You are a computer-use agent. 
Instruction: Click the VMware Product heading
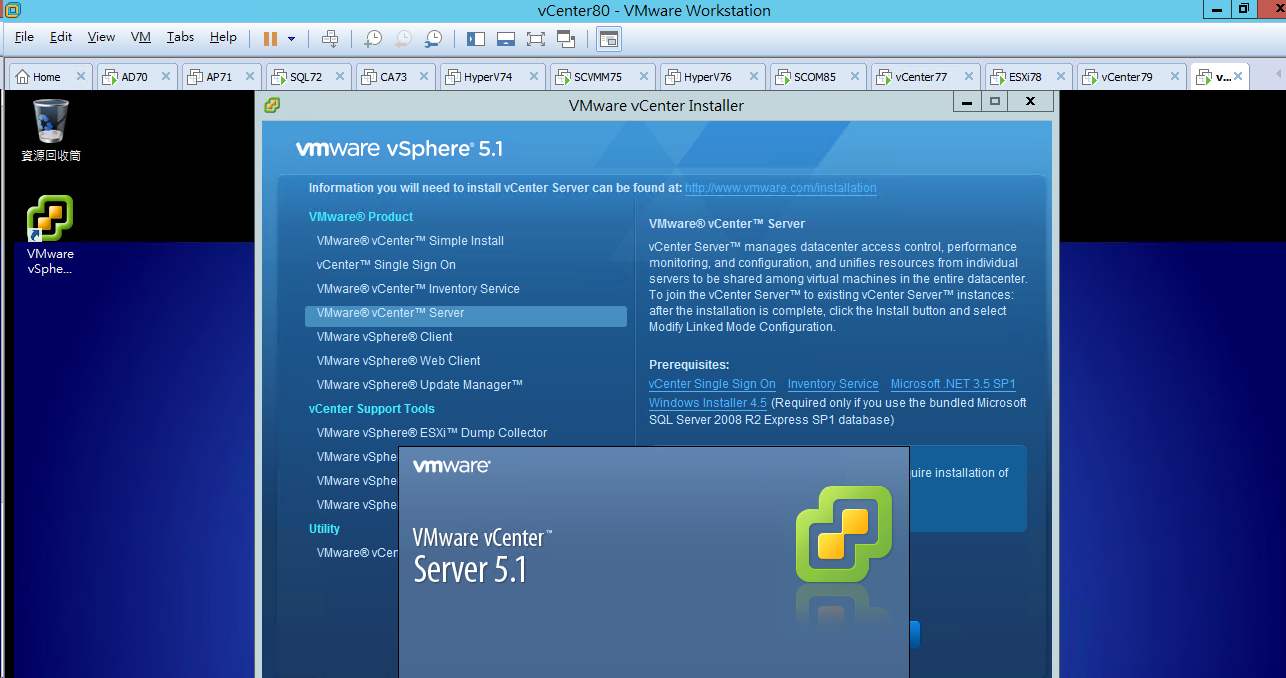coord(361,217)
